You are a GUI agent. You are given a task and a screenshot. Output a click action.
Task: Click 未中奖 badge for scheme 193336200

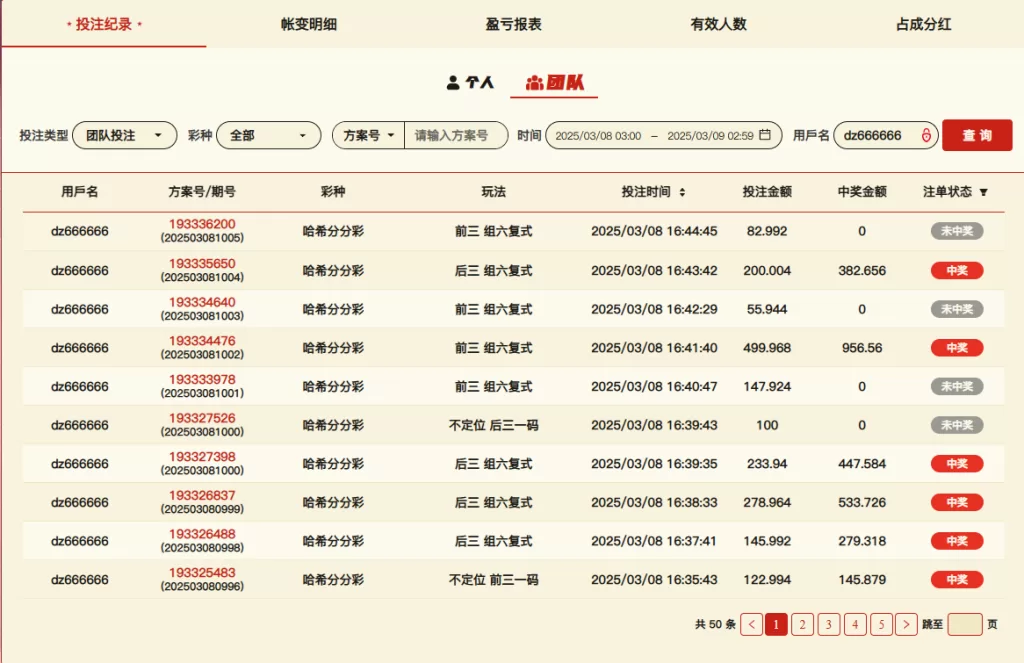tap(957, 231)
